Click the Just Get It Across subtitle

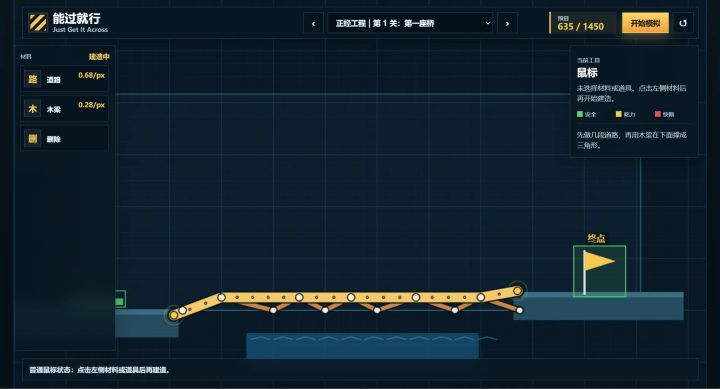coord(80,30)
